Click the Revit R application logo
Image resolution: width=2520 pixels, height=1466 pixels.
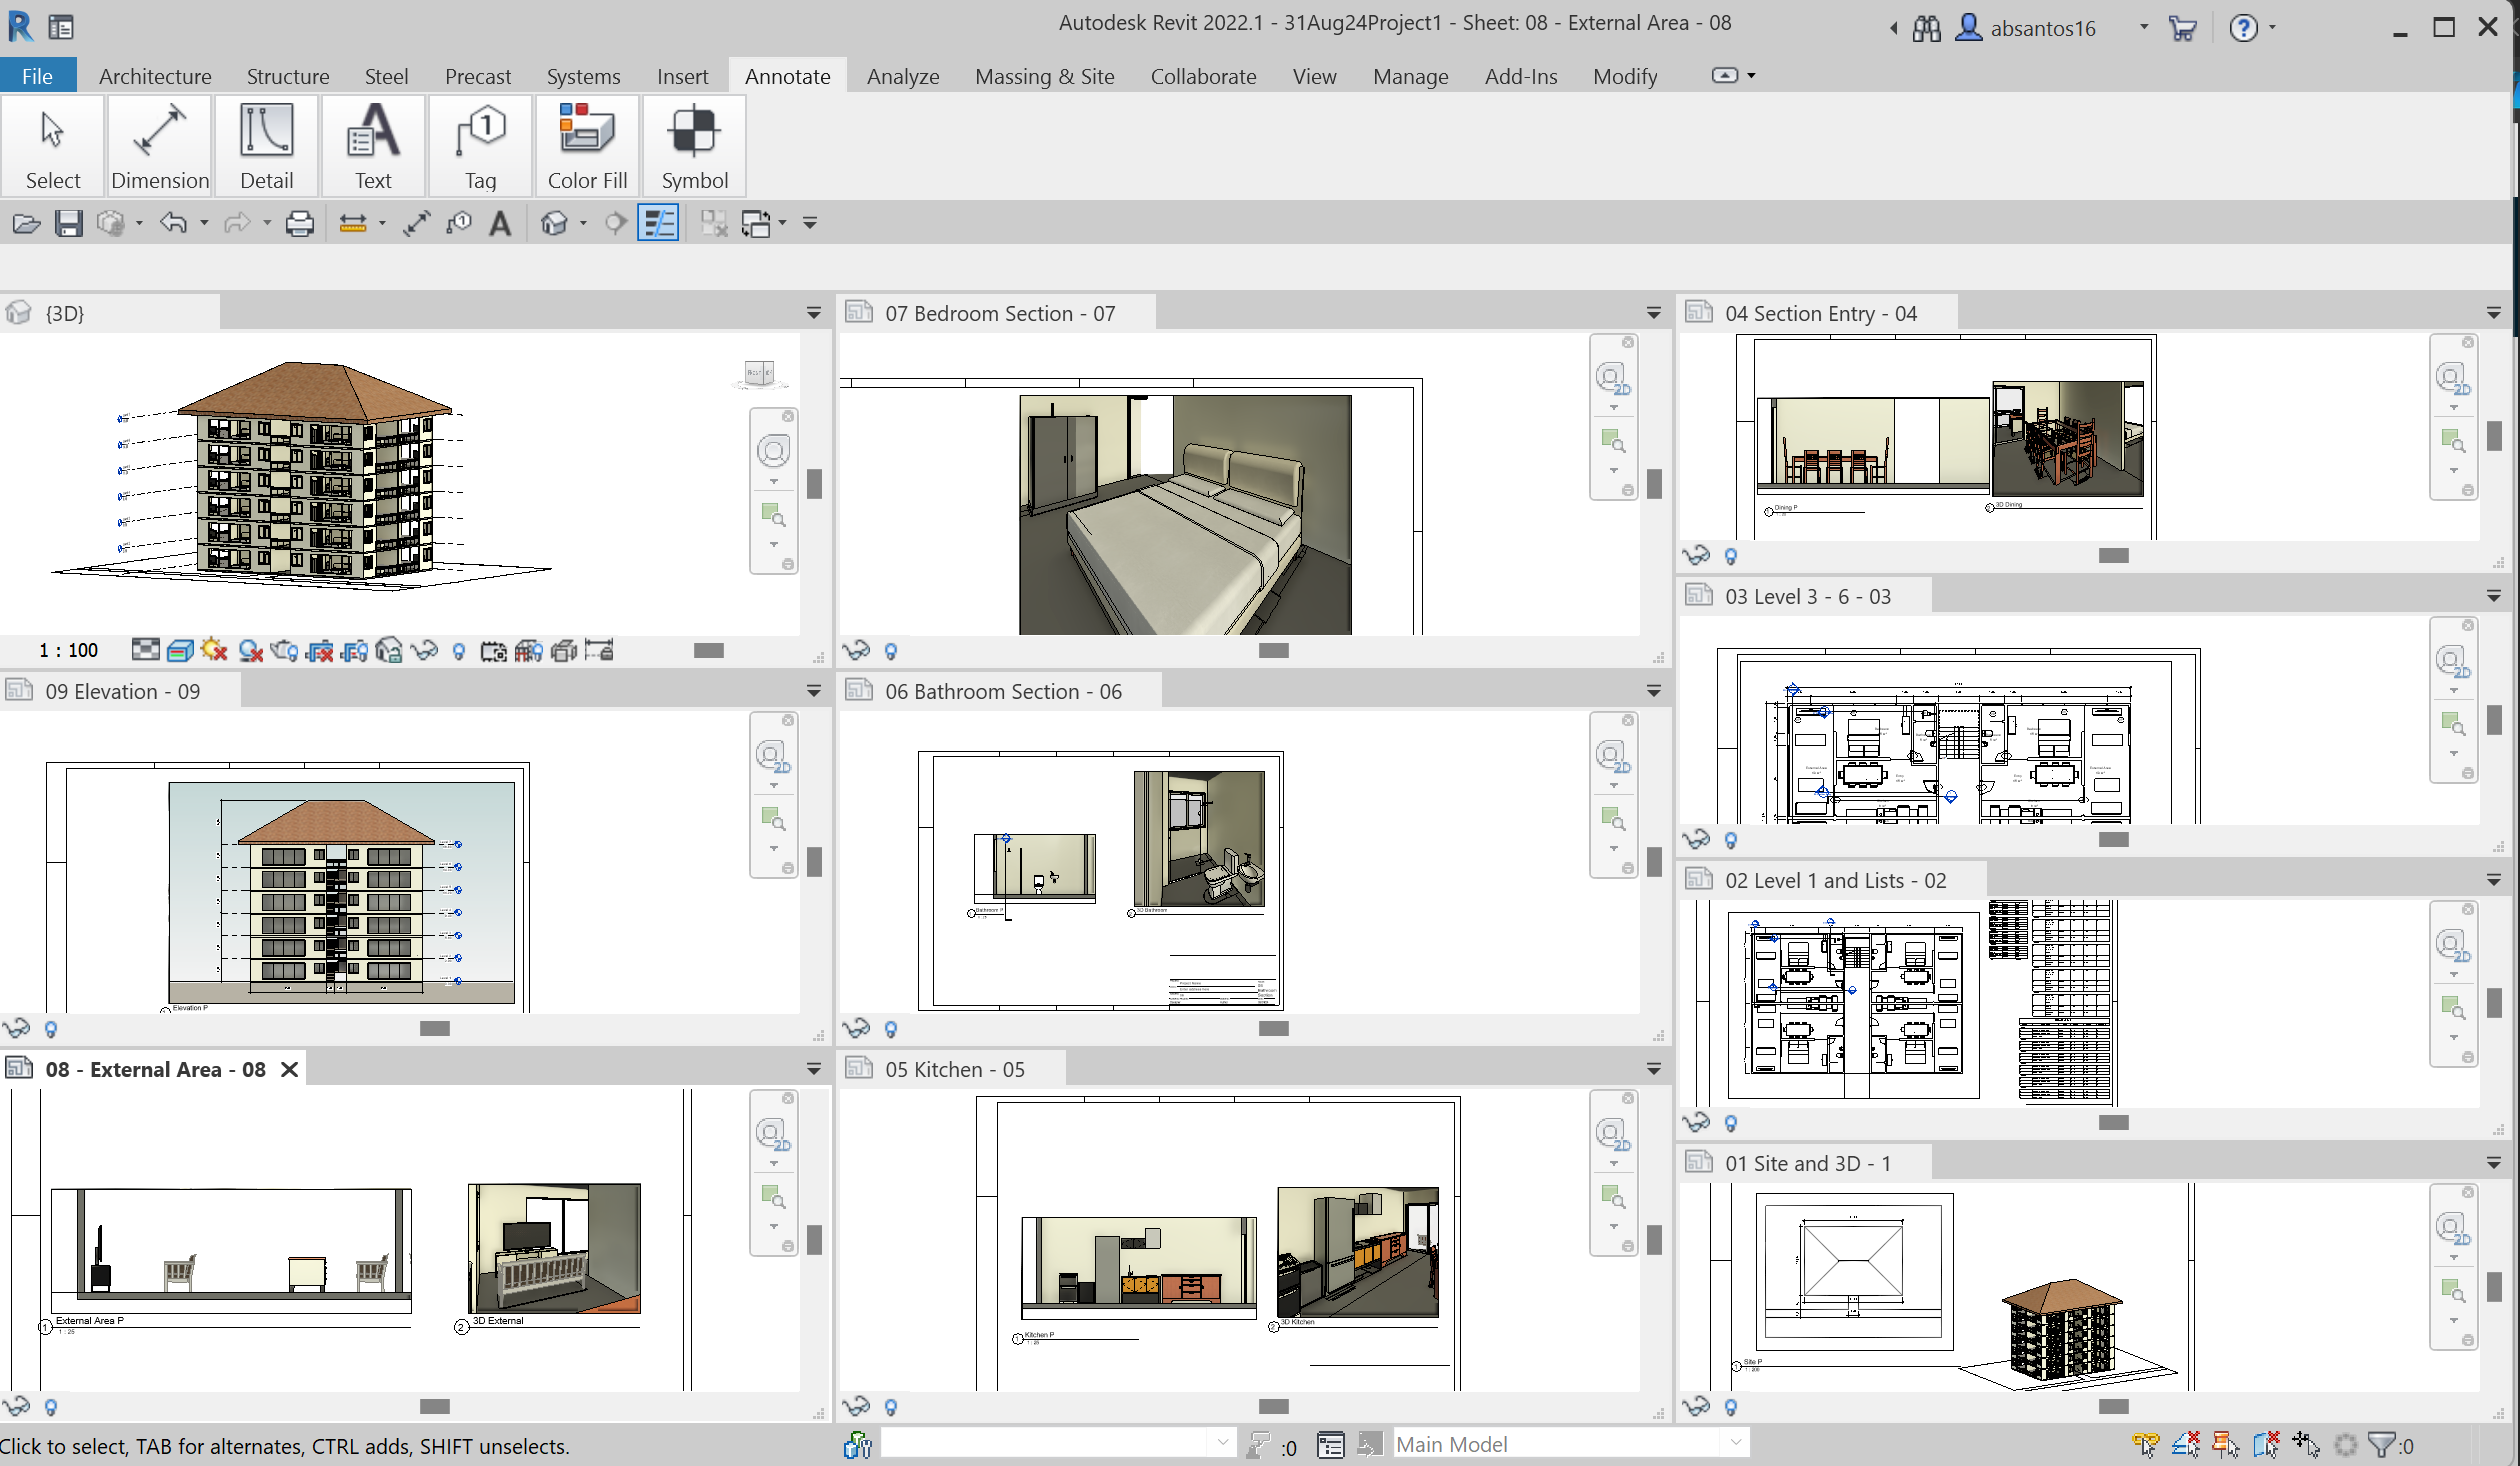click(x=20, y=26)
